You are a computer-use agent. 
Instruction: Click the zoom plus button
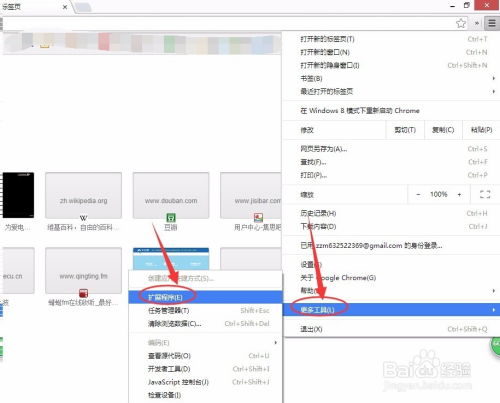(459, 194)
